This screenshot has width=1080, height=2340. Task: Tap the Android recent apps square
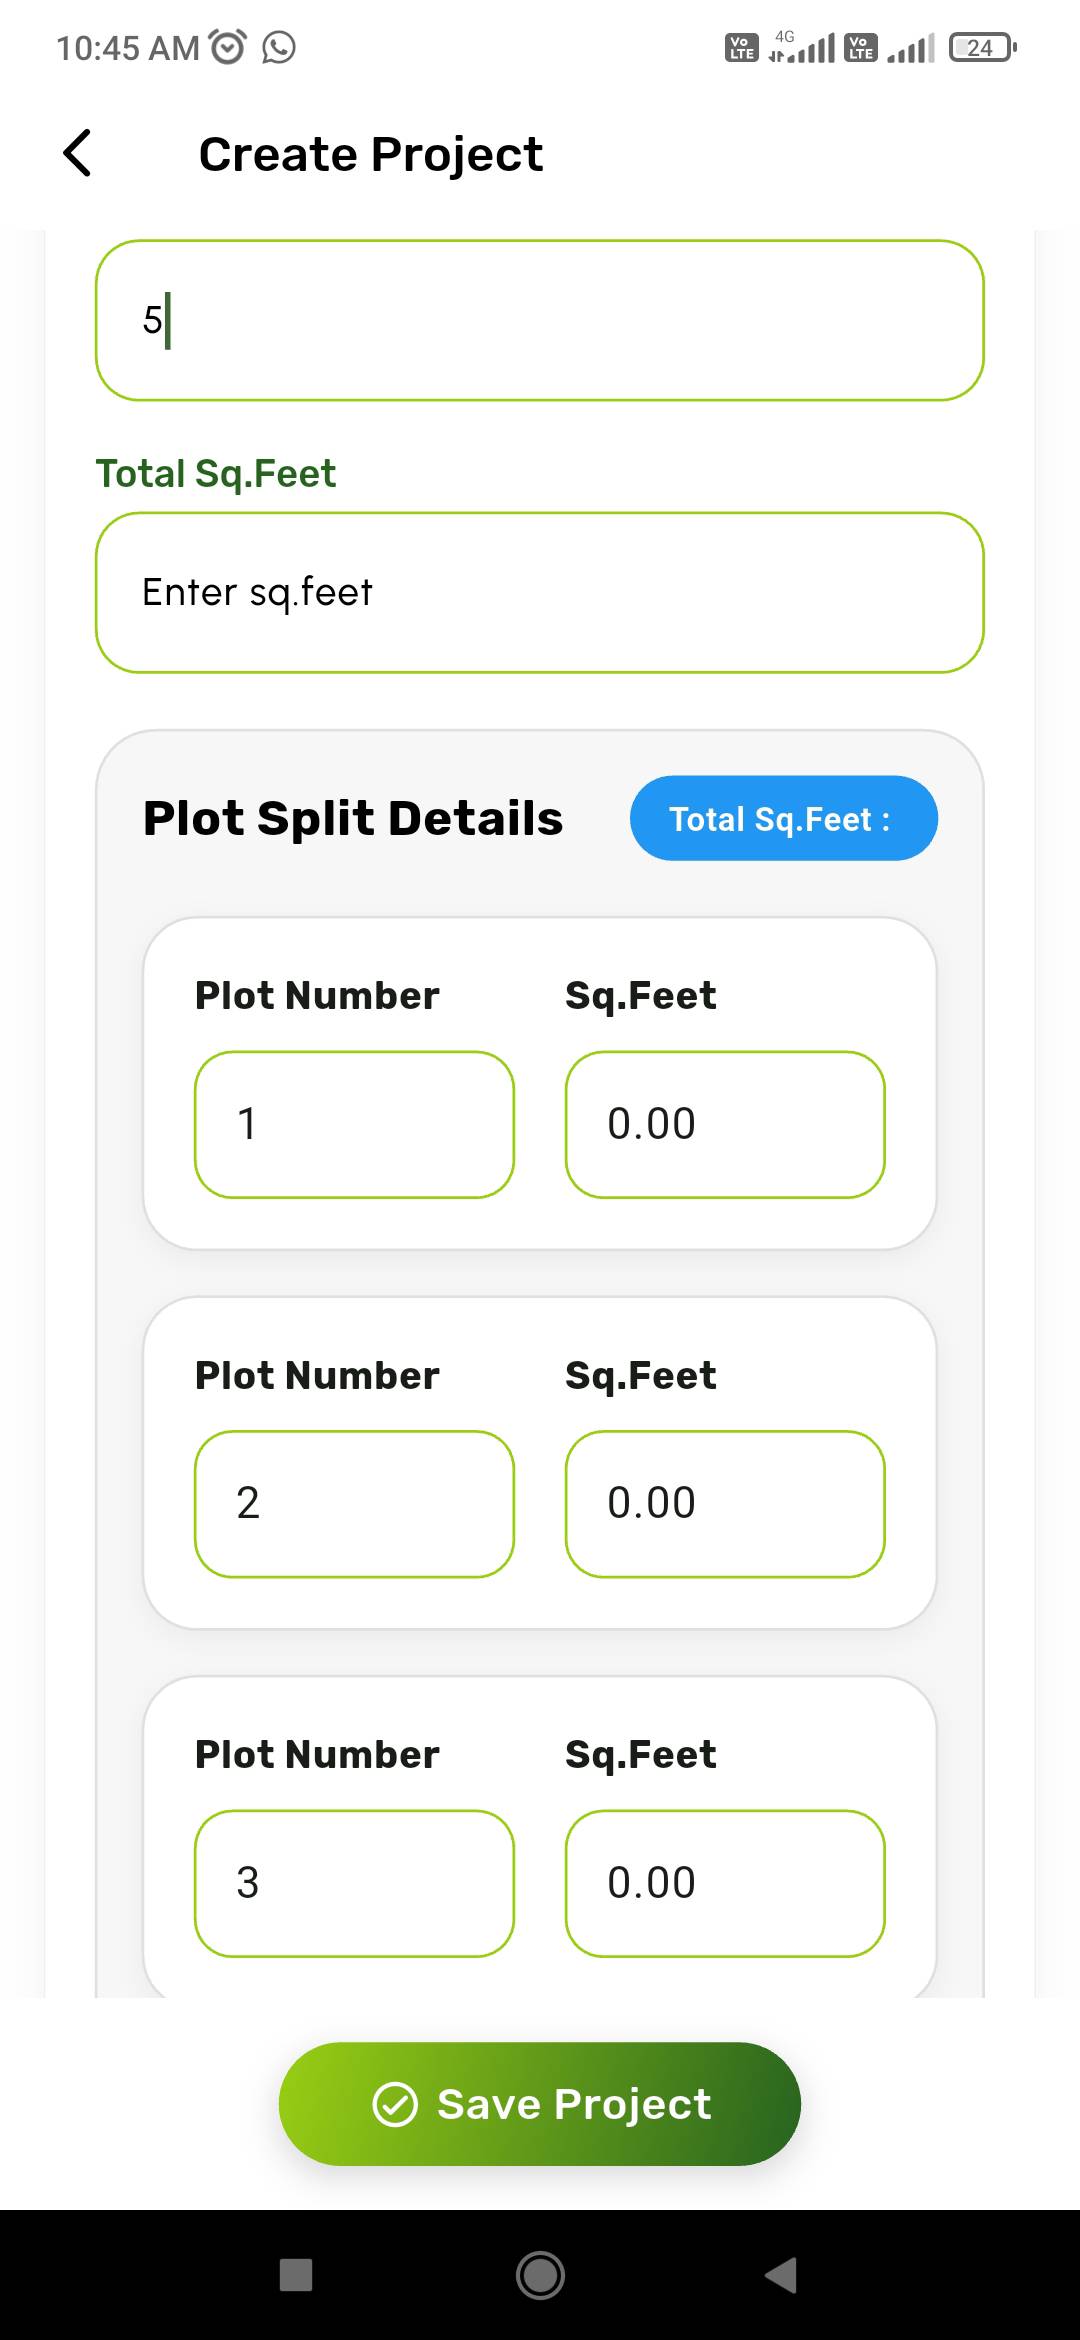[296, 2275]
